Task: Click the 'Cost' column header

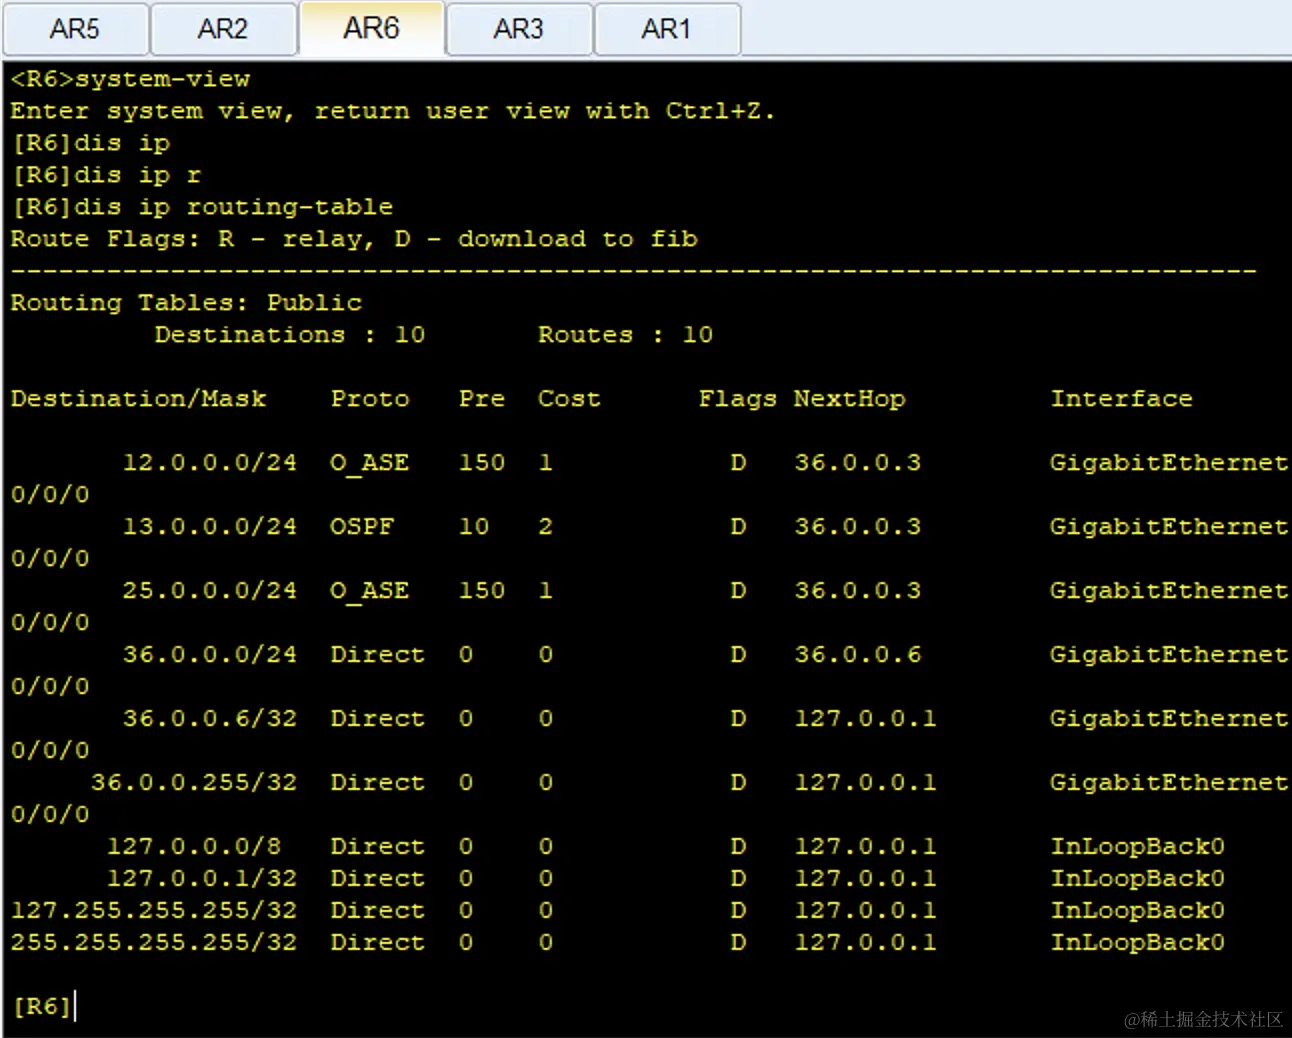Action: pos(569,399)
